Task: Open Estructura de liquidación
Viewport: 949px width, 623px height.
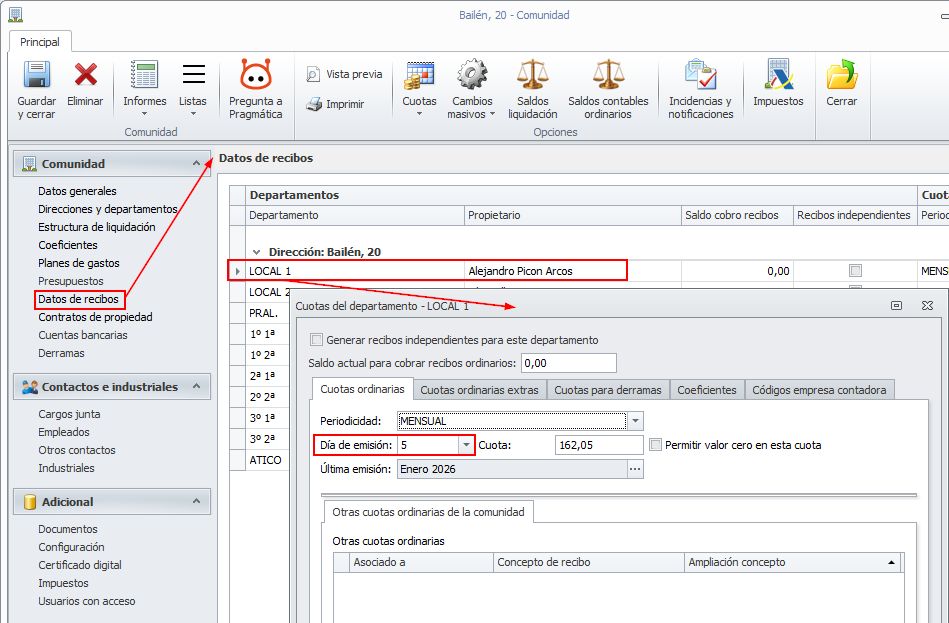Action: (97, 227)
